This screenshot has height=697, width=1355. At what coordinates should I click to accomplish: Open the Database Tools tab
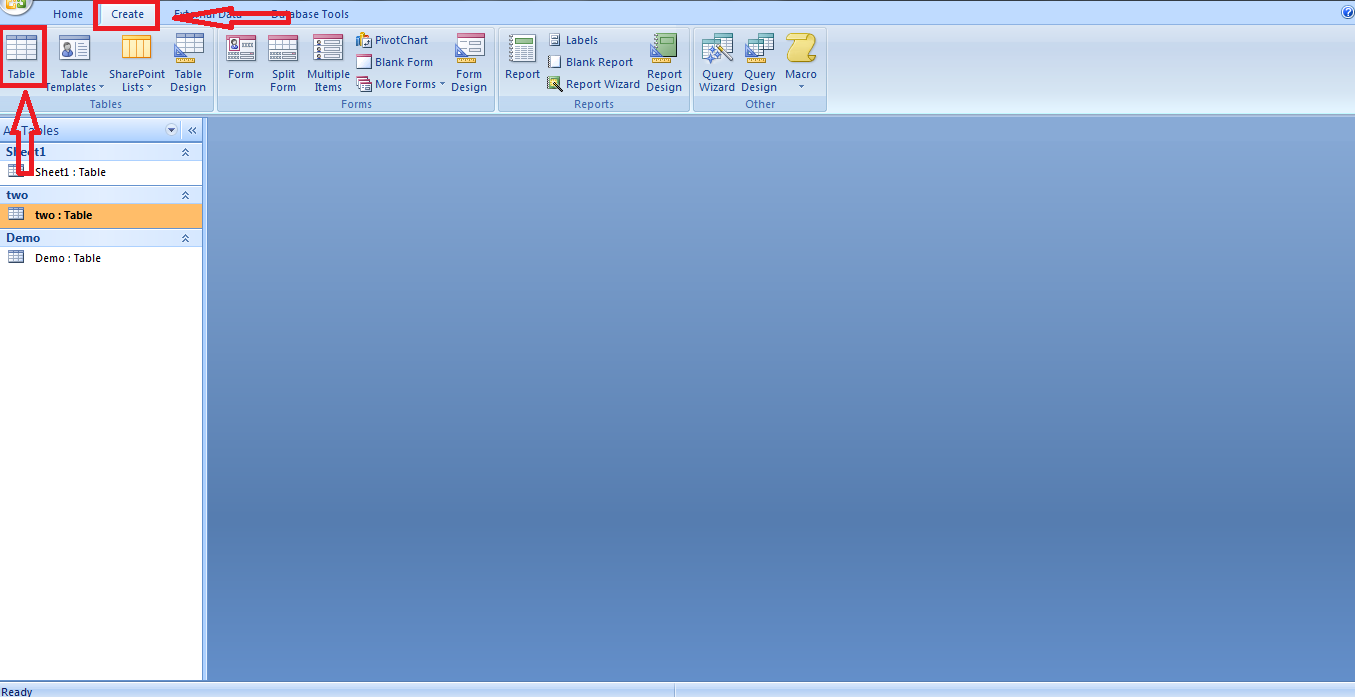coord(309,14)
